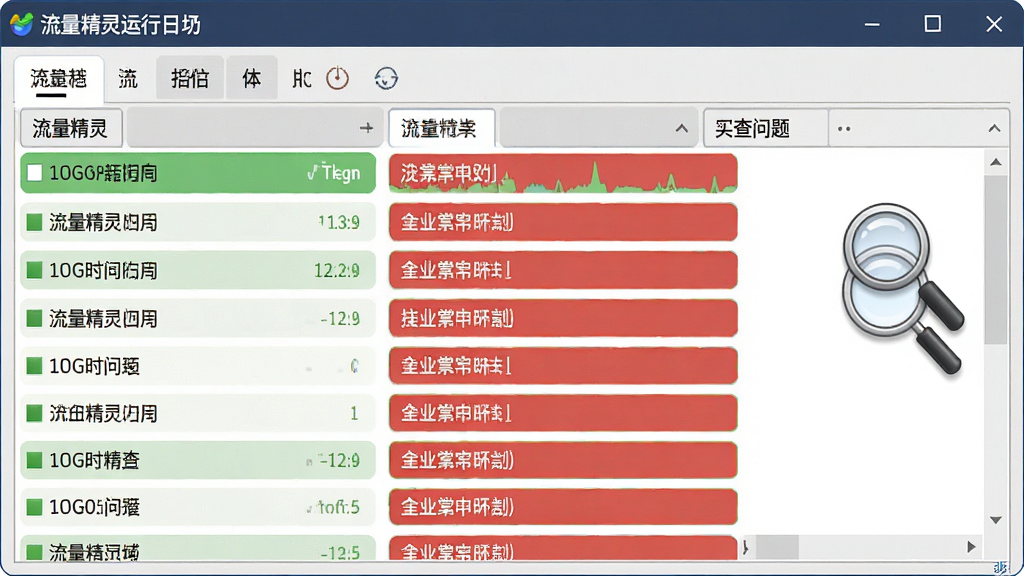Click red bar with green traffic graph
The width and height of the screenshot is (1024, 576).
563,173
